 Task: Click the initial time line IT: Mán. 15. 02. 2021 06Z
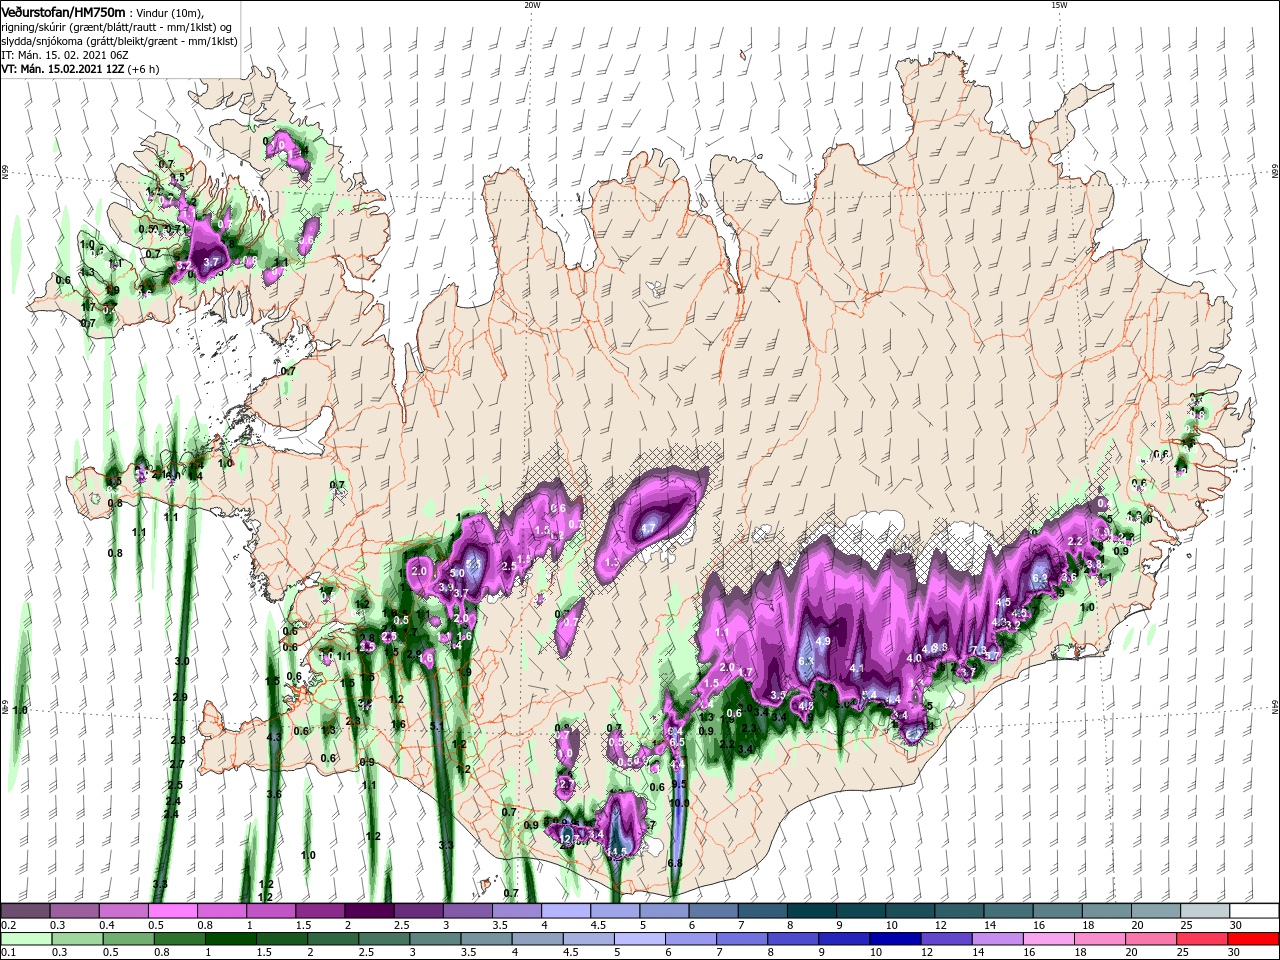coord(66,55)
